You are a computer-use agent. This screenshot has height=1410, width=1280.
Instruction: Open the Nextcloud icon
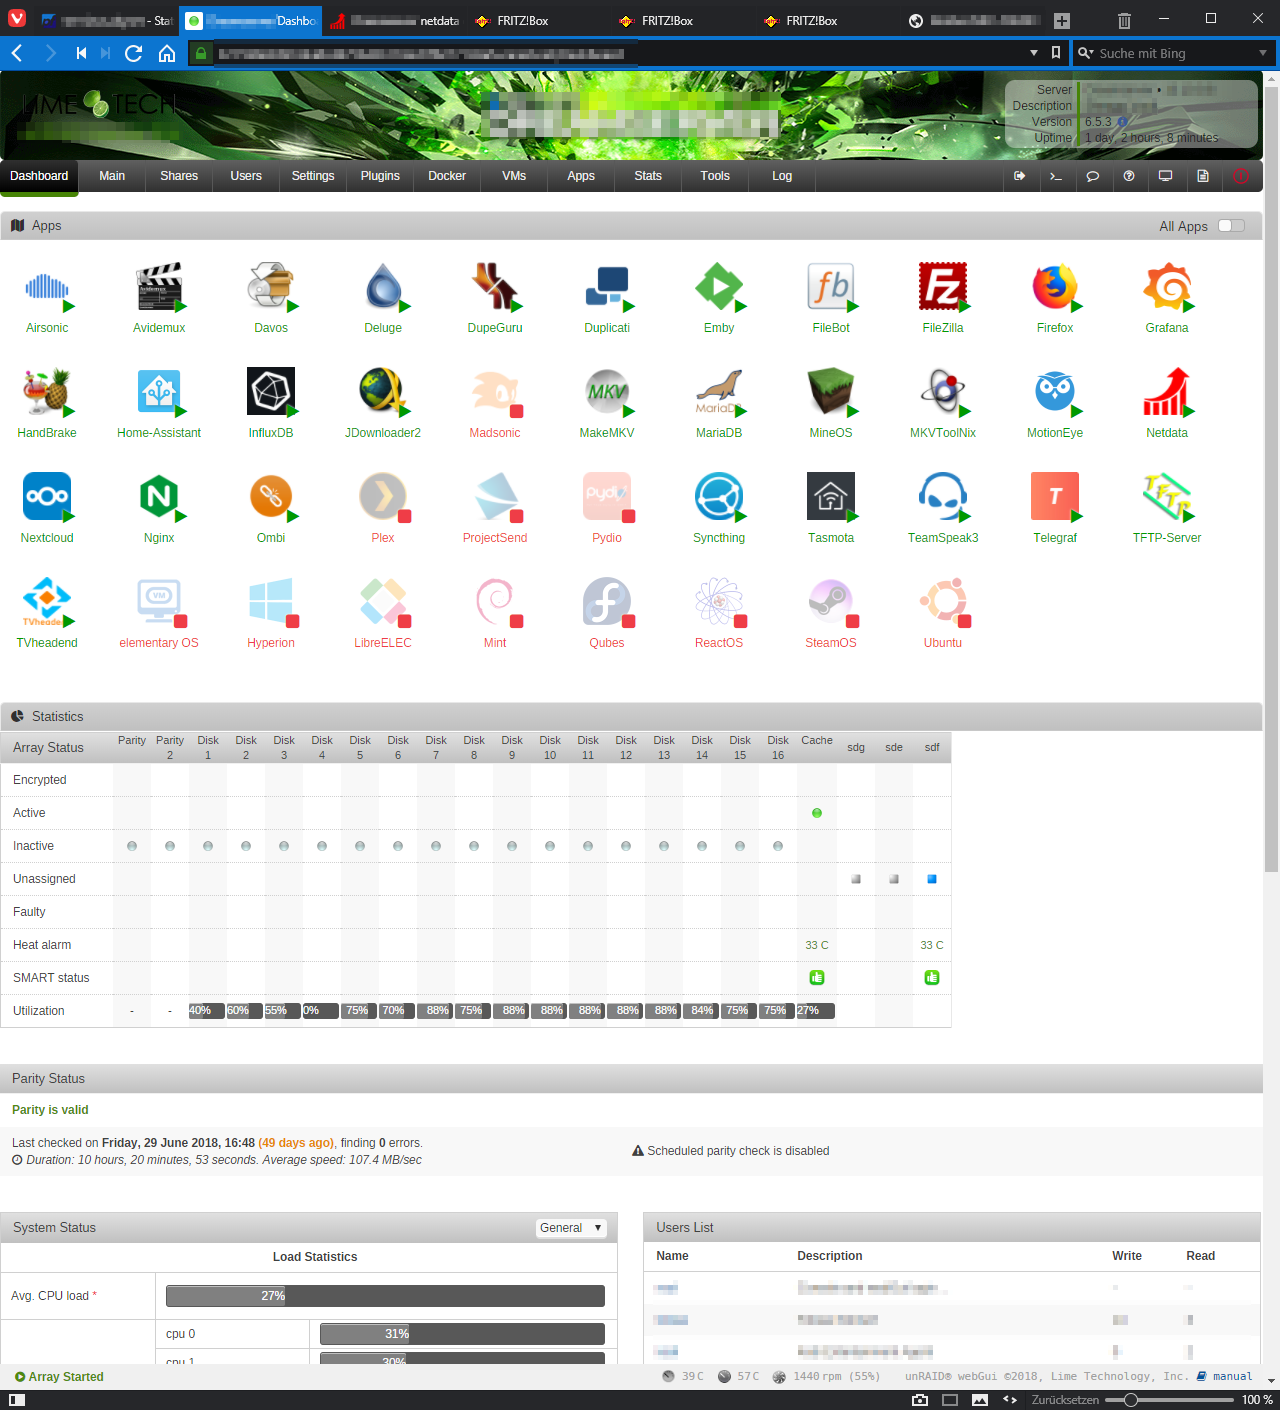point(47,498)
